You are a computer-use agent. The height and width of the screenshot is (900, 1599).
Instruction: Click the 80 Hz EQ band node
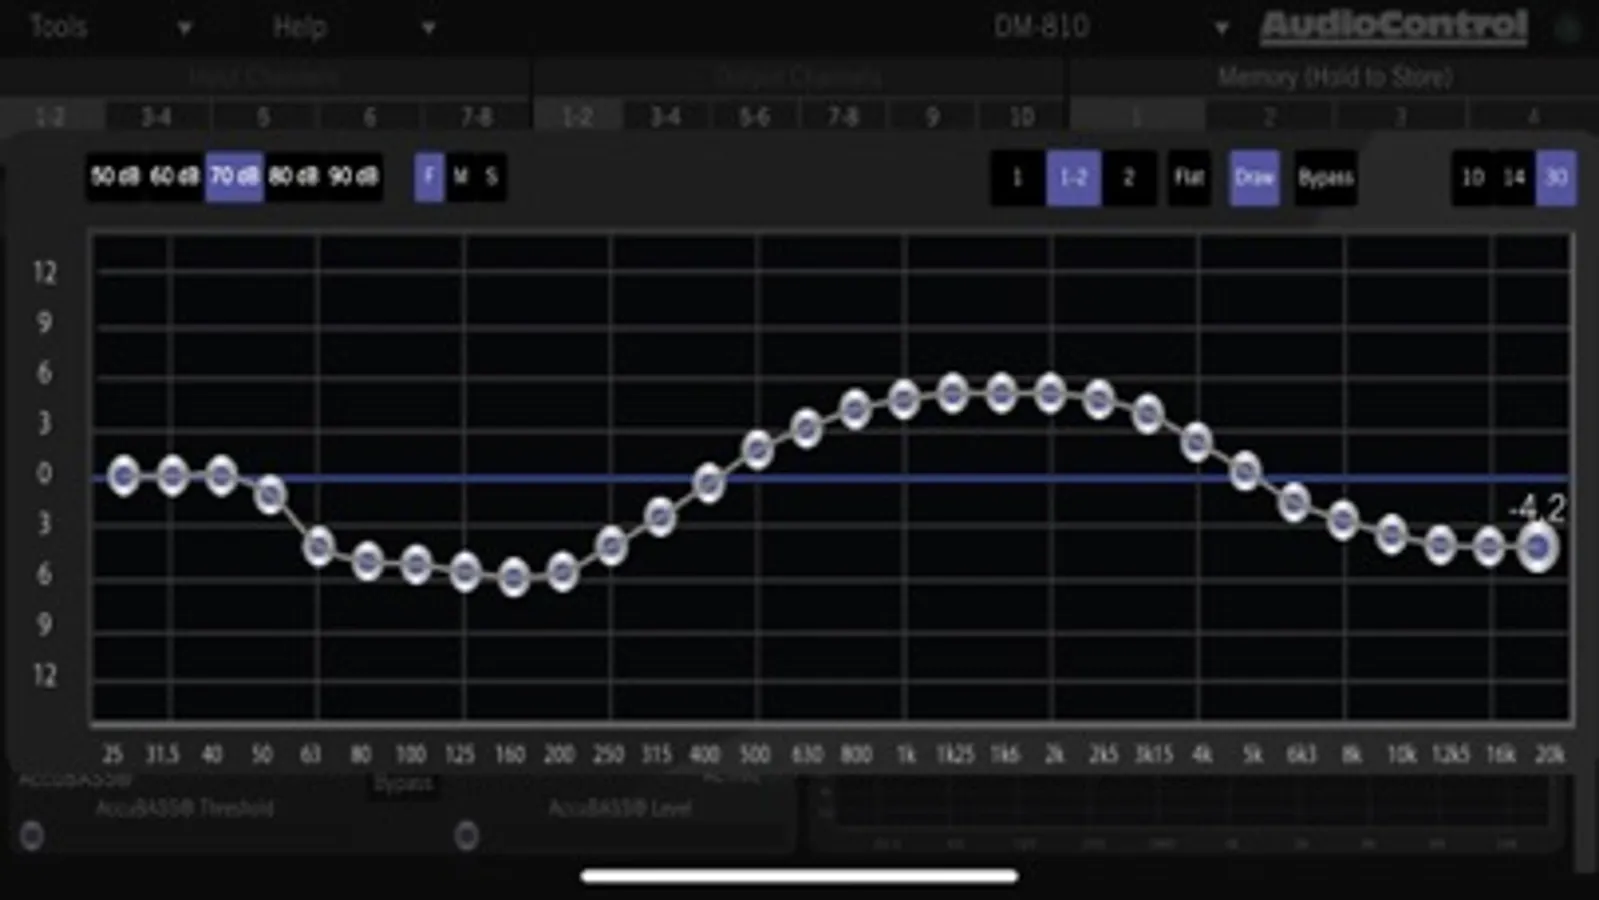coord(368,562)
